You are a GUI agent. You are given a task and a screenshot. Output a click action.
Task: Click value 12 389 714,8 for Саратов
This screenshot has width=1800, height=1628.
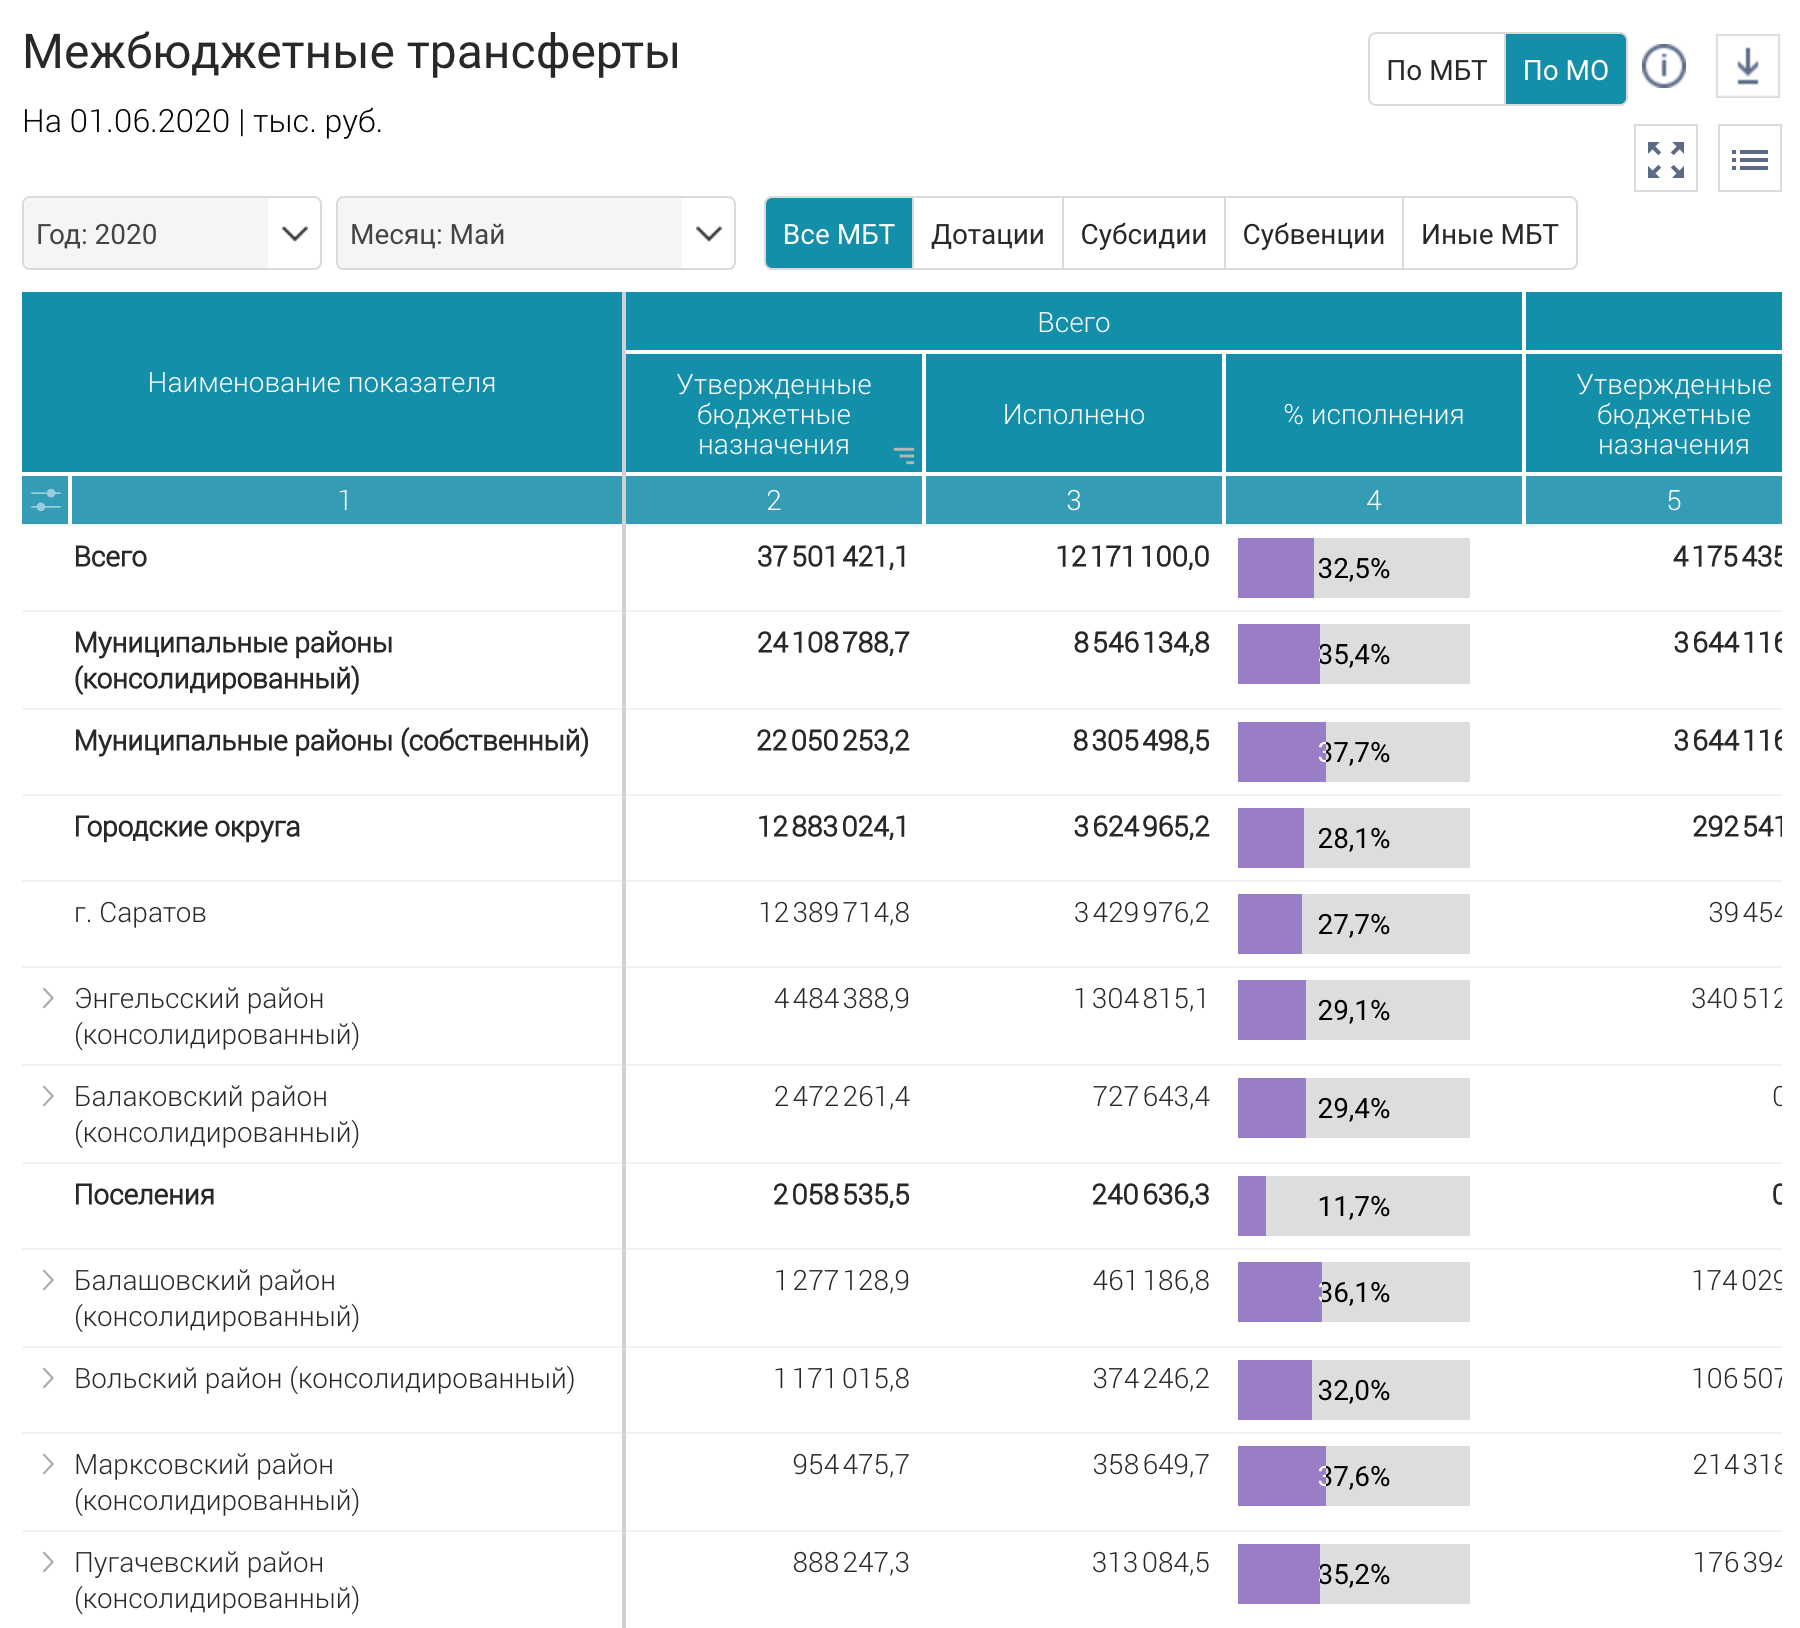[834, 913]
